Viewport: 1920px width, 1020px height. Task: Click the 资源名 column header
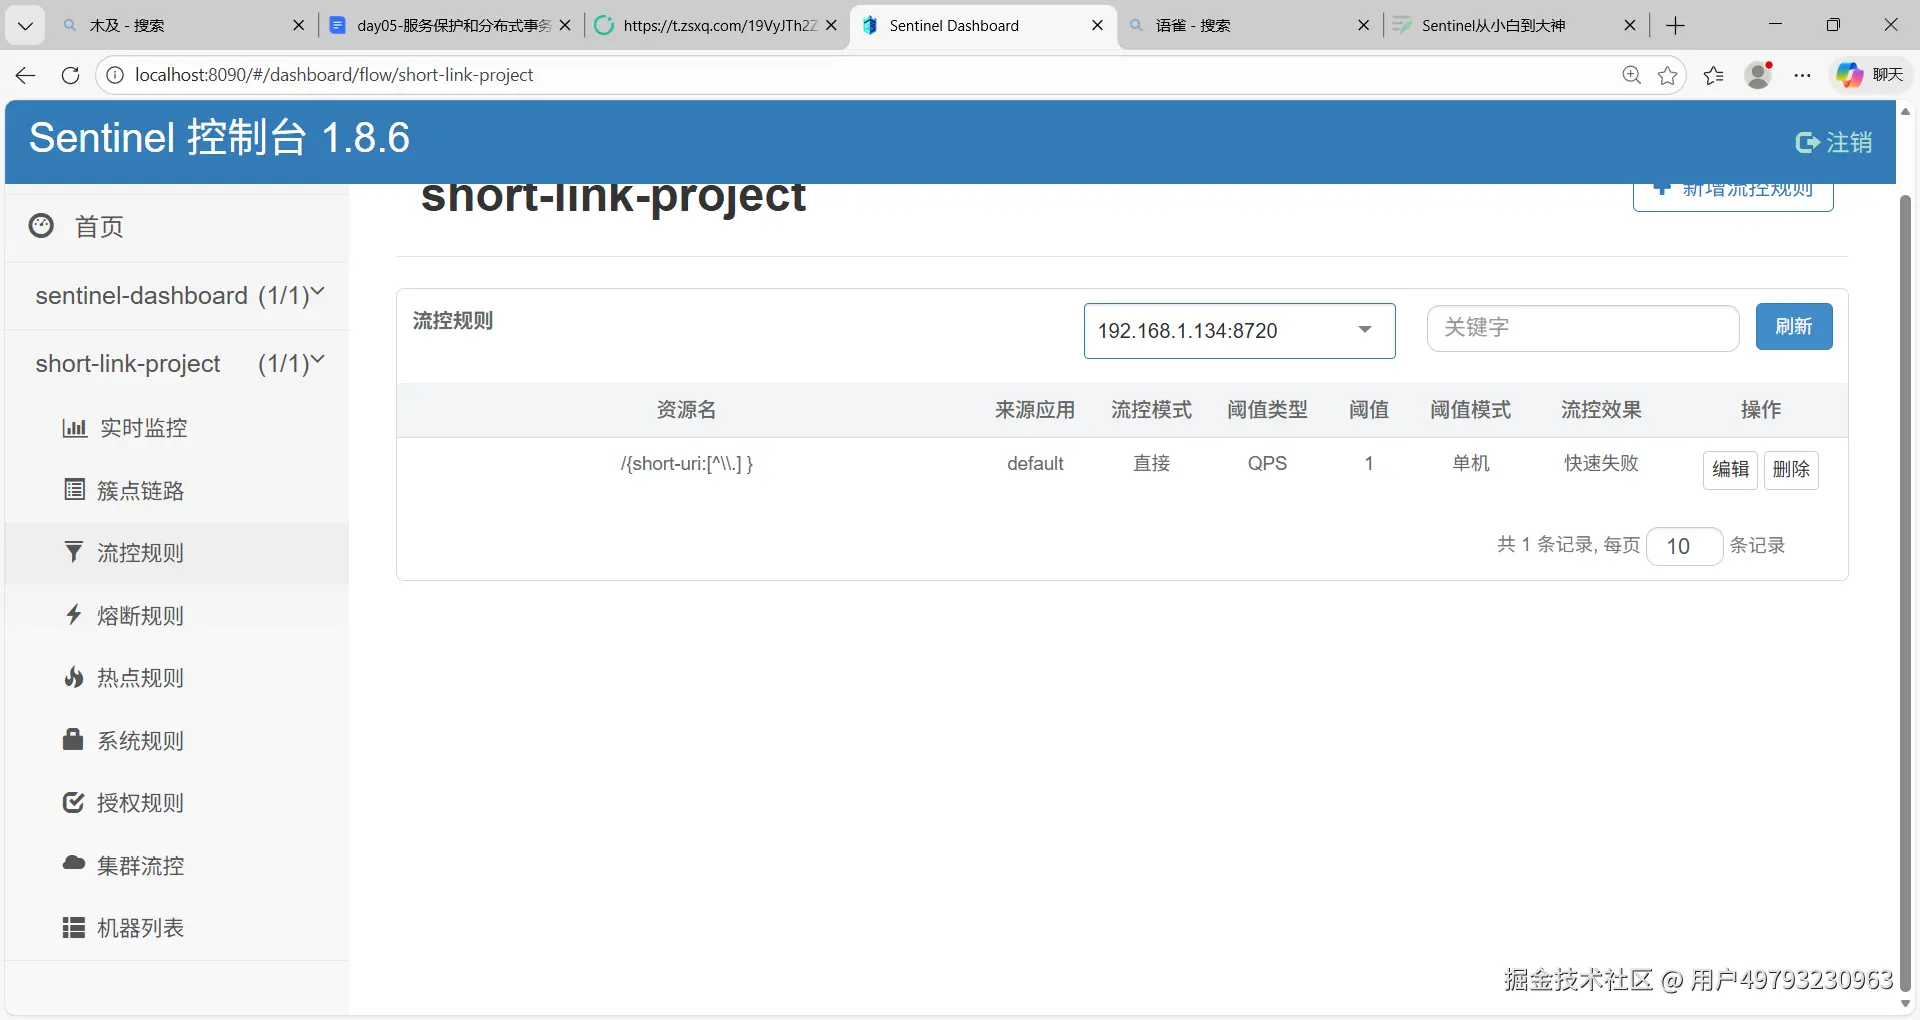click(686, 410)
